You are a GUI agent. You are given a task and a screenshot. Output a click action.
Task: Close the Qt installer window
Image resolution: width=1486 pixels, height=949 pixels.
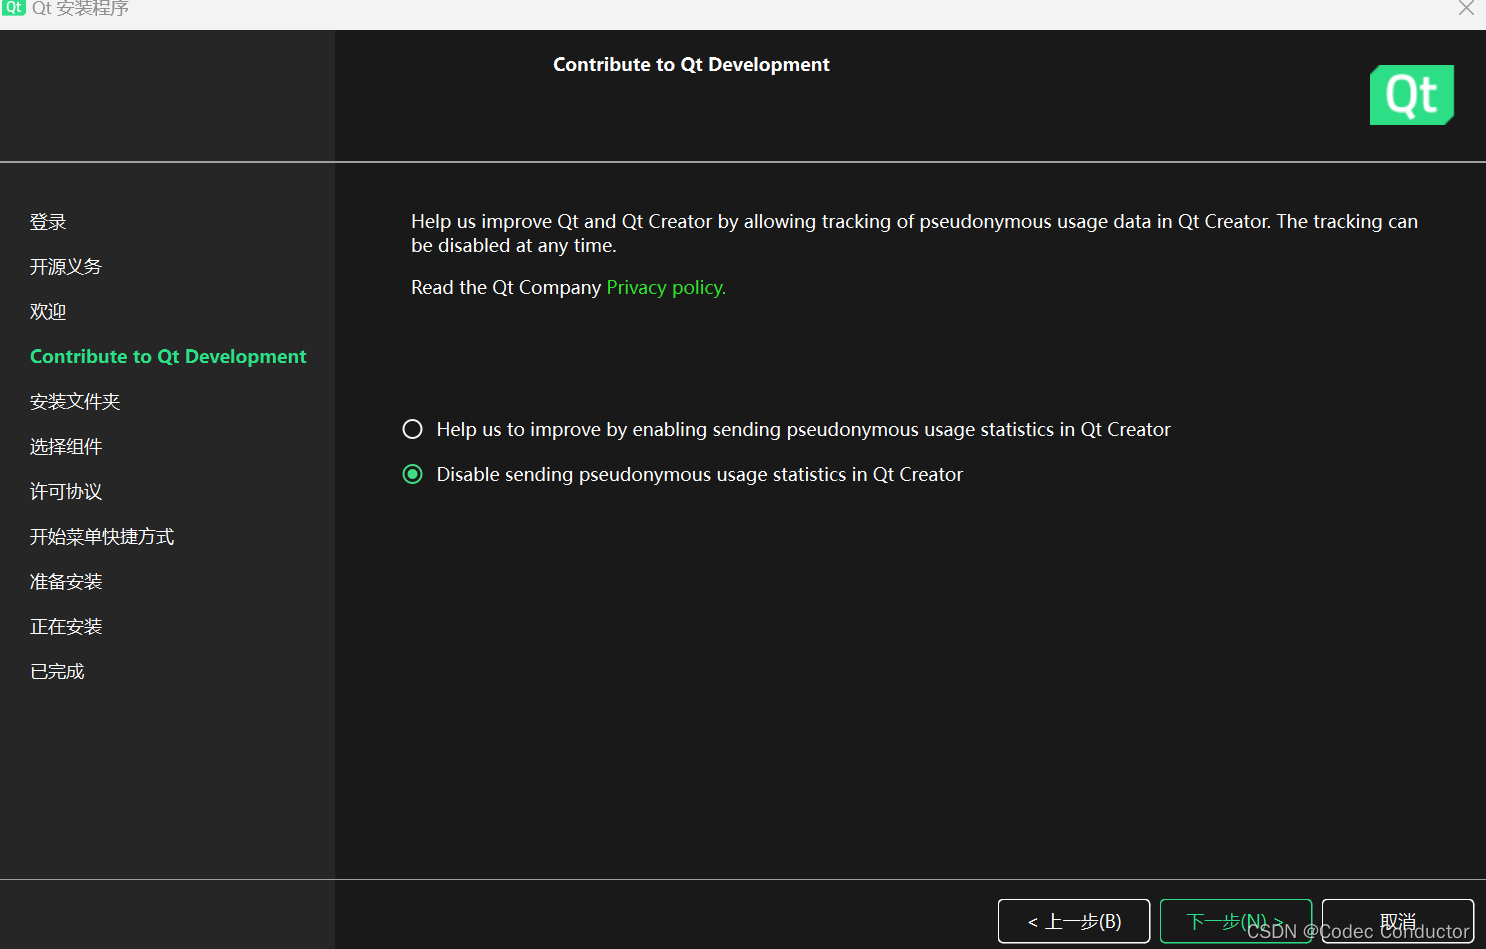click(1466, 8)
